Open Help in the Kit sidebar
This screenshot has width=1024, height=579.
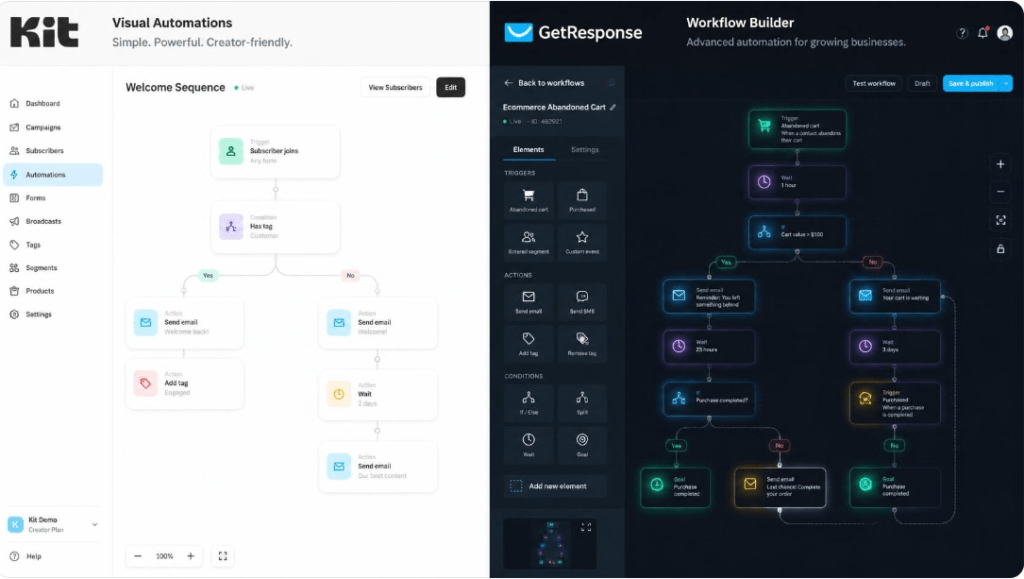[26, 556]
